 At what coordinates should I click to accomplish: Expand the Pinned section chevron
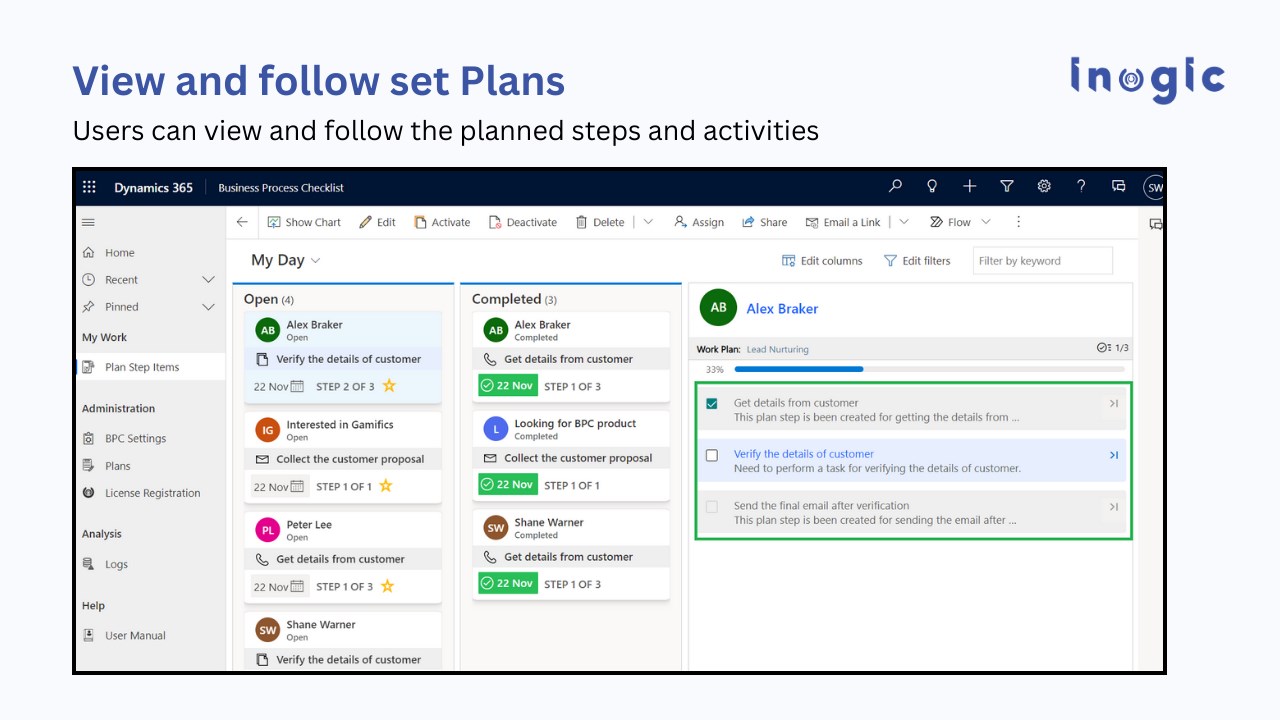click(209, 307)
